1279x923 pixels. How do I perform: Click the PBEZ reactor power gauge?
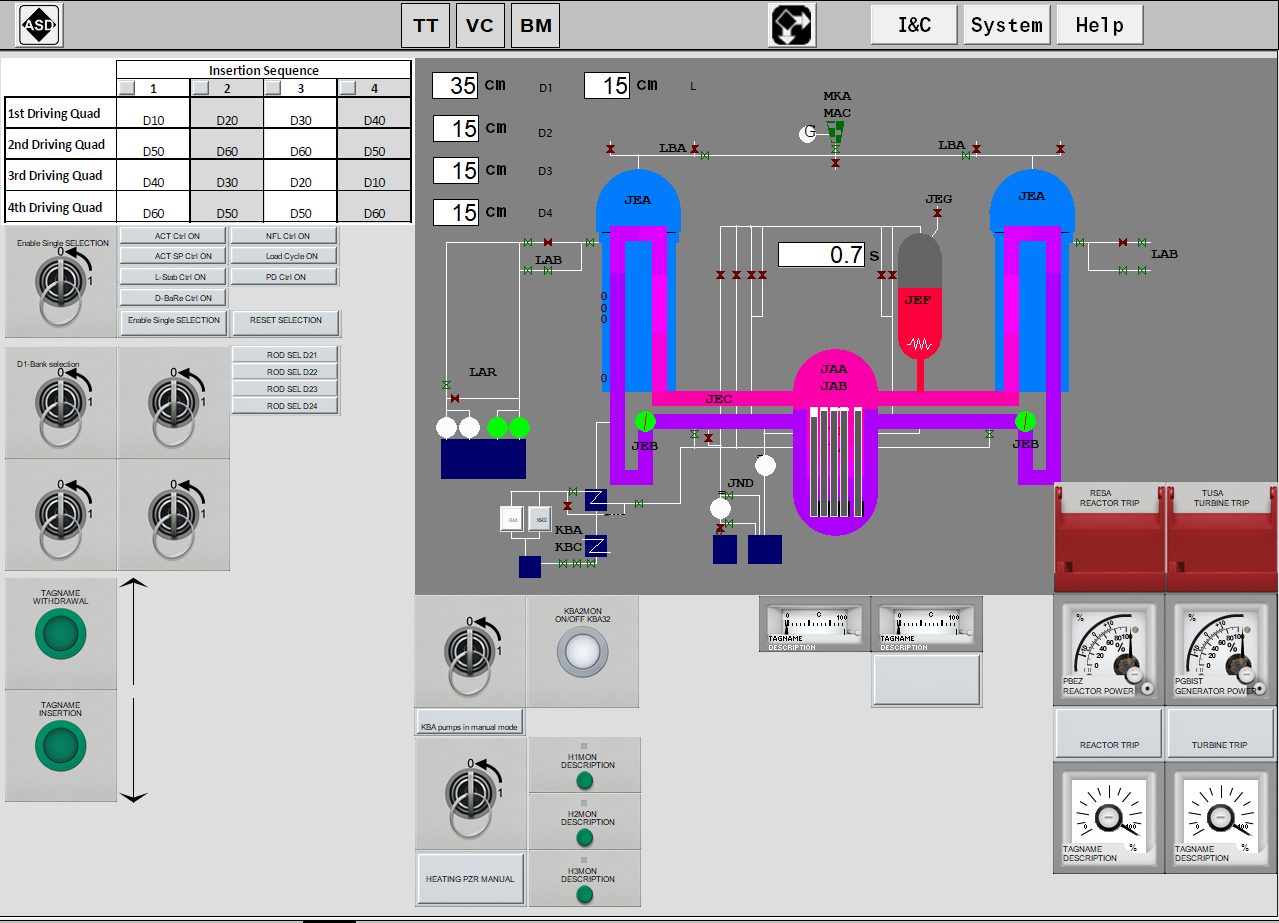[1109, 650]
